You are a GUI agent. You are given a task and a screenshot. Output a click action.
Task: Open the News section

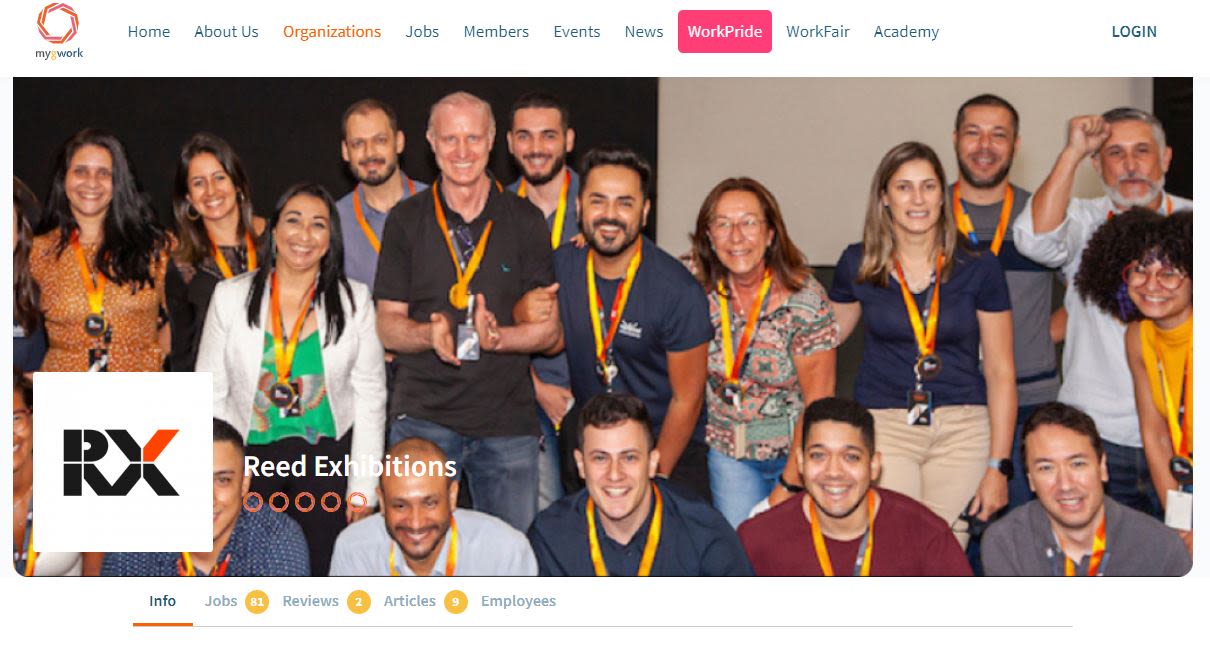point(644,32)
